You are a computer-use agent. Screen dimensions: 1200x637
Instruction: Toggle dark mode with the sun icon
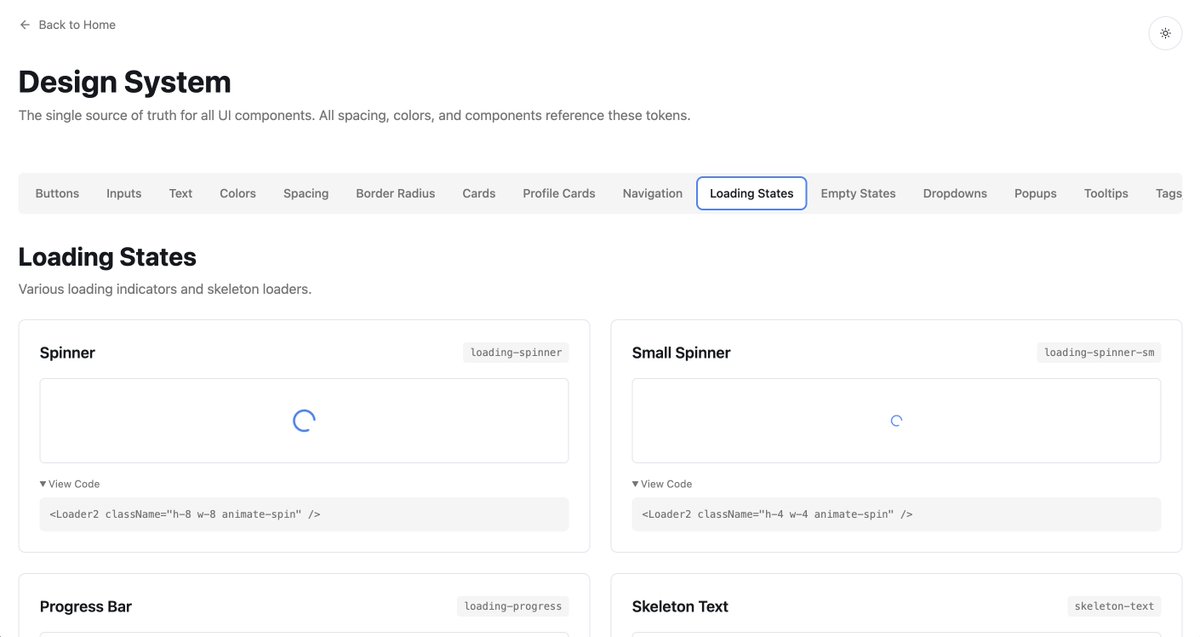pos(1164,32)
